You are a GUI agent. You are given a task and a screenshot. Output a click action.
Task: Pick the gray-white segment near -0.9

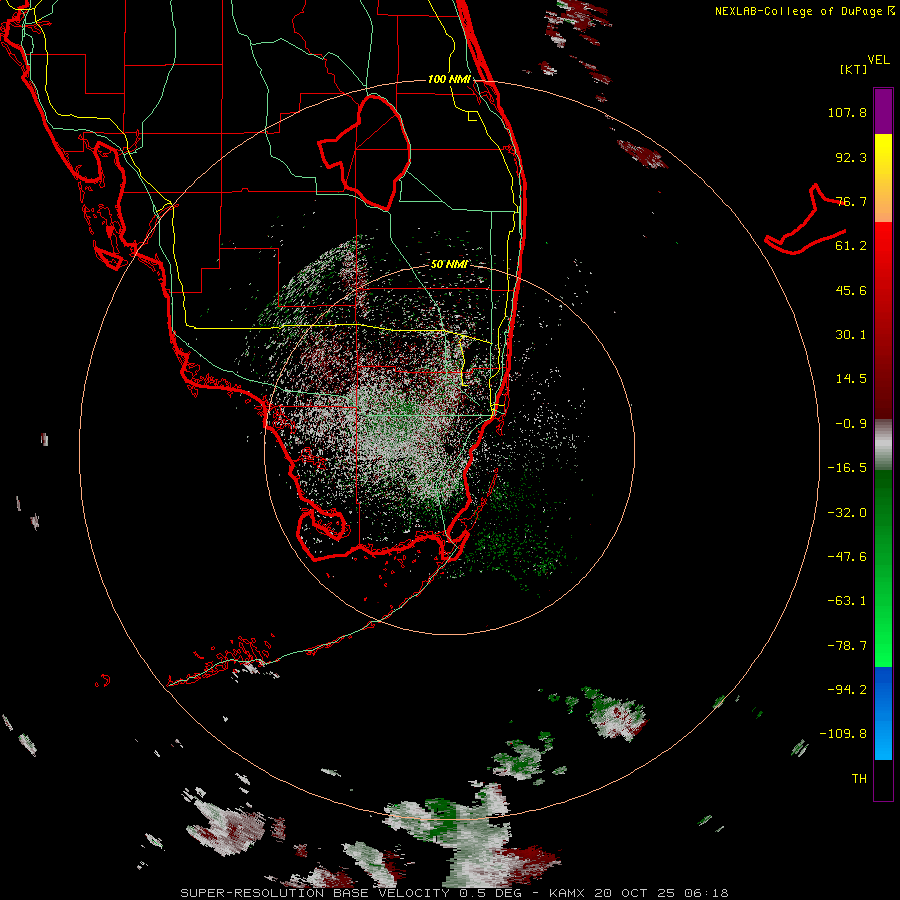coord(883,443)
